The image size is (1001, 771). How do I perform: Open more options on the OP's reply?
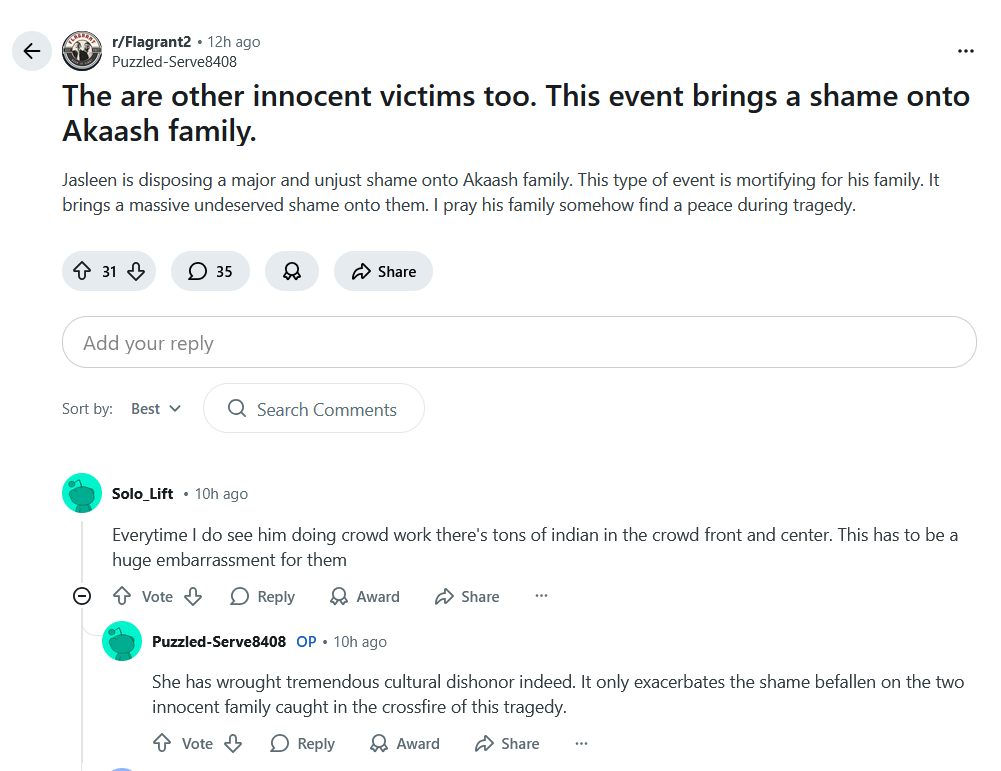pyautogui.click(x=581, y=743)
